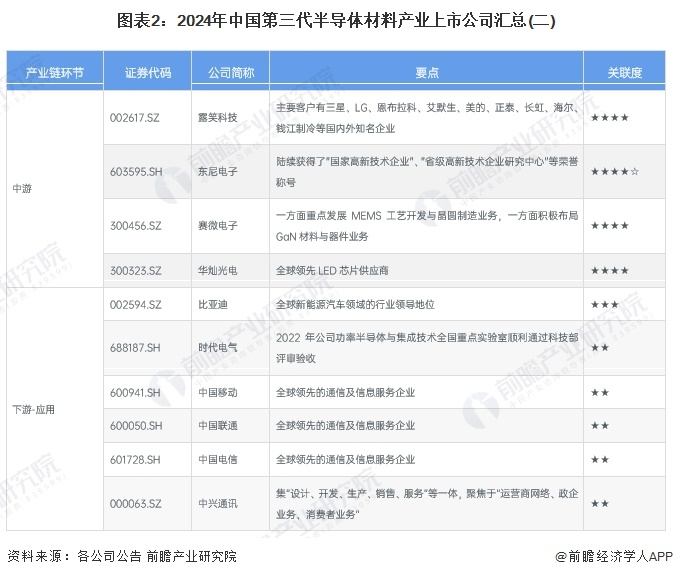Click company name 华灿光电
The width and height of the screenshot is (673, 577).
[218, 271]
